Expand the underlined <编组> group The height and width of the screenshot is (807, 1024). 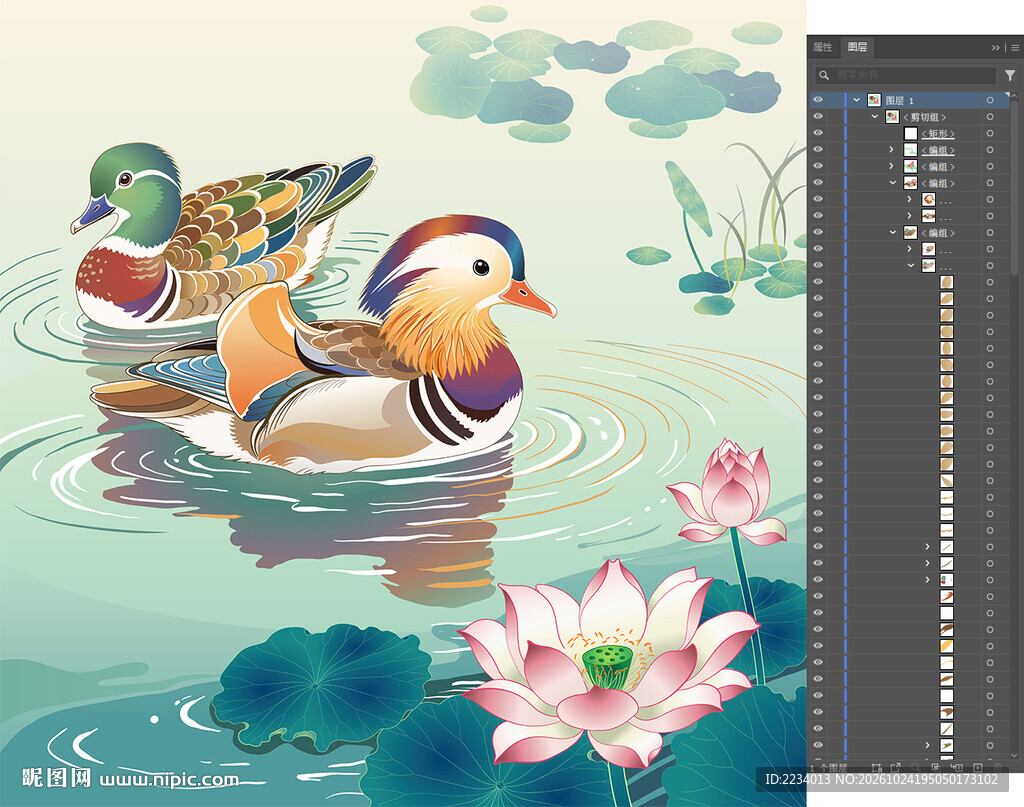(891, 150)
